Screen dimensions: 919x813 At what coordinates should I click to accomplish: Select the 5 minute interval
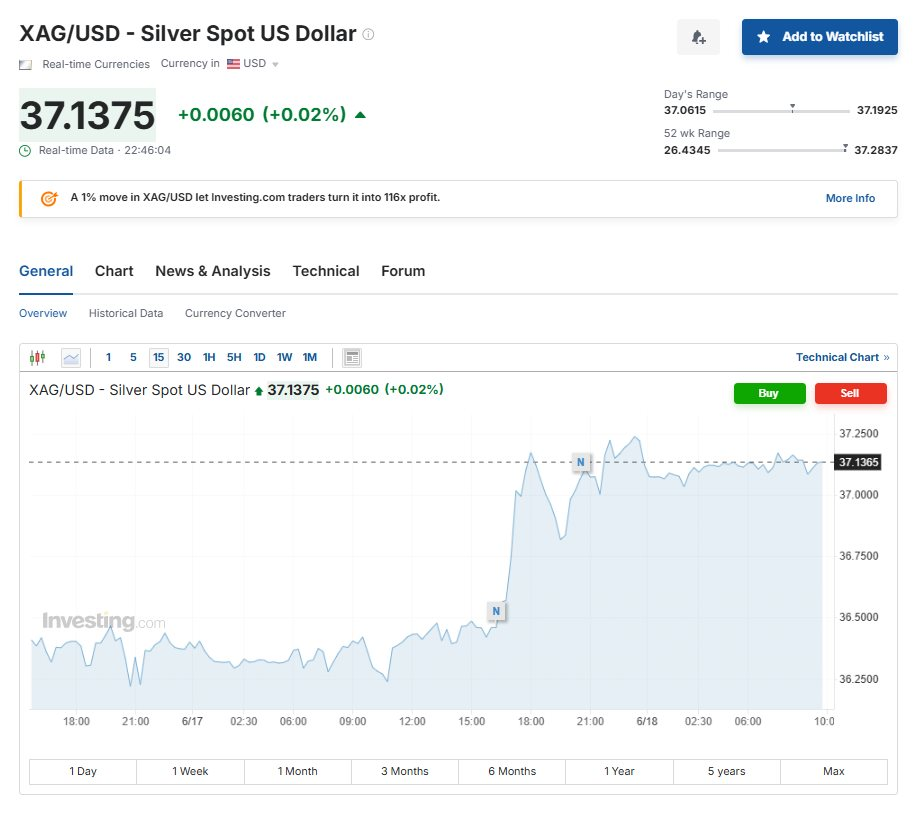[x=133, y=357]
